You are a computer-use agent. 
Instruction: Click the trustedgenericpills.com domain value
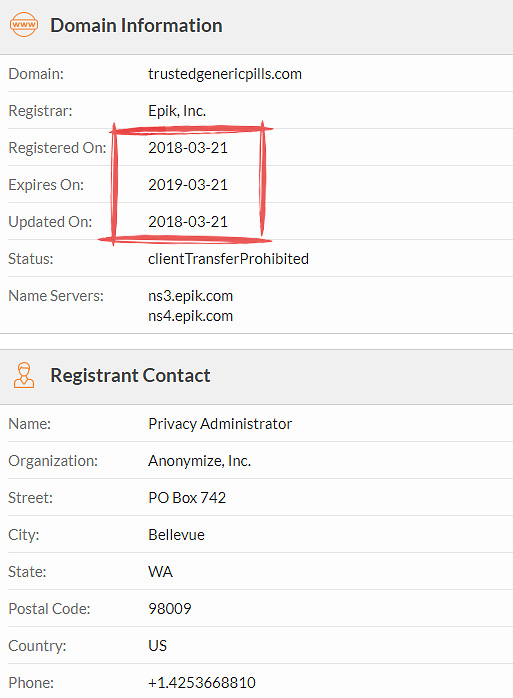(x=225, y=74)
